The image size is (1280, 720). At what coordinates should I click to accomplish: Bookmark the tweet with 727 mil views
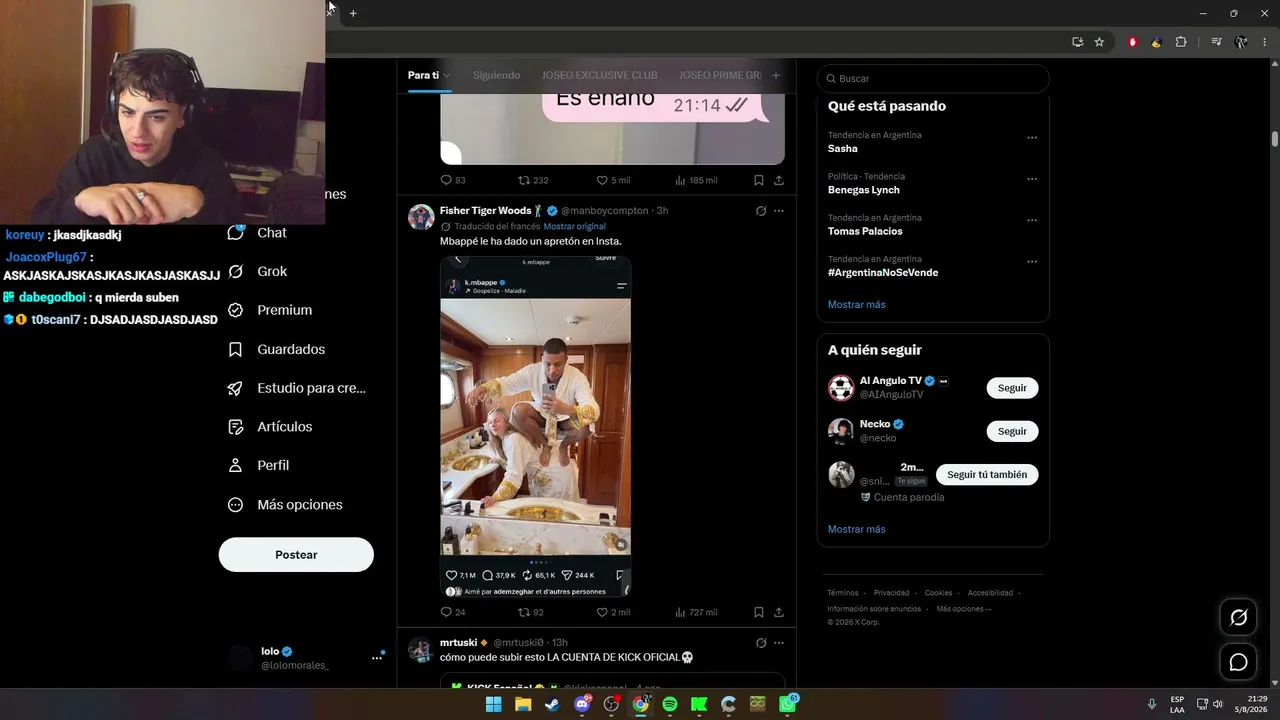(759, 612)
